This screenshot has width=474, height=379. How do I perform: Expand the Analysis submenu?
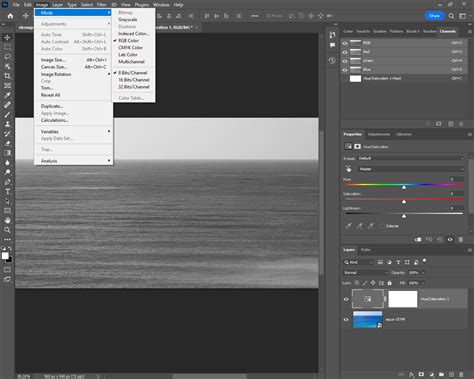click(73, 161)
